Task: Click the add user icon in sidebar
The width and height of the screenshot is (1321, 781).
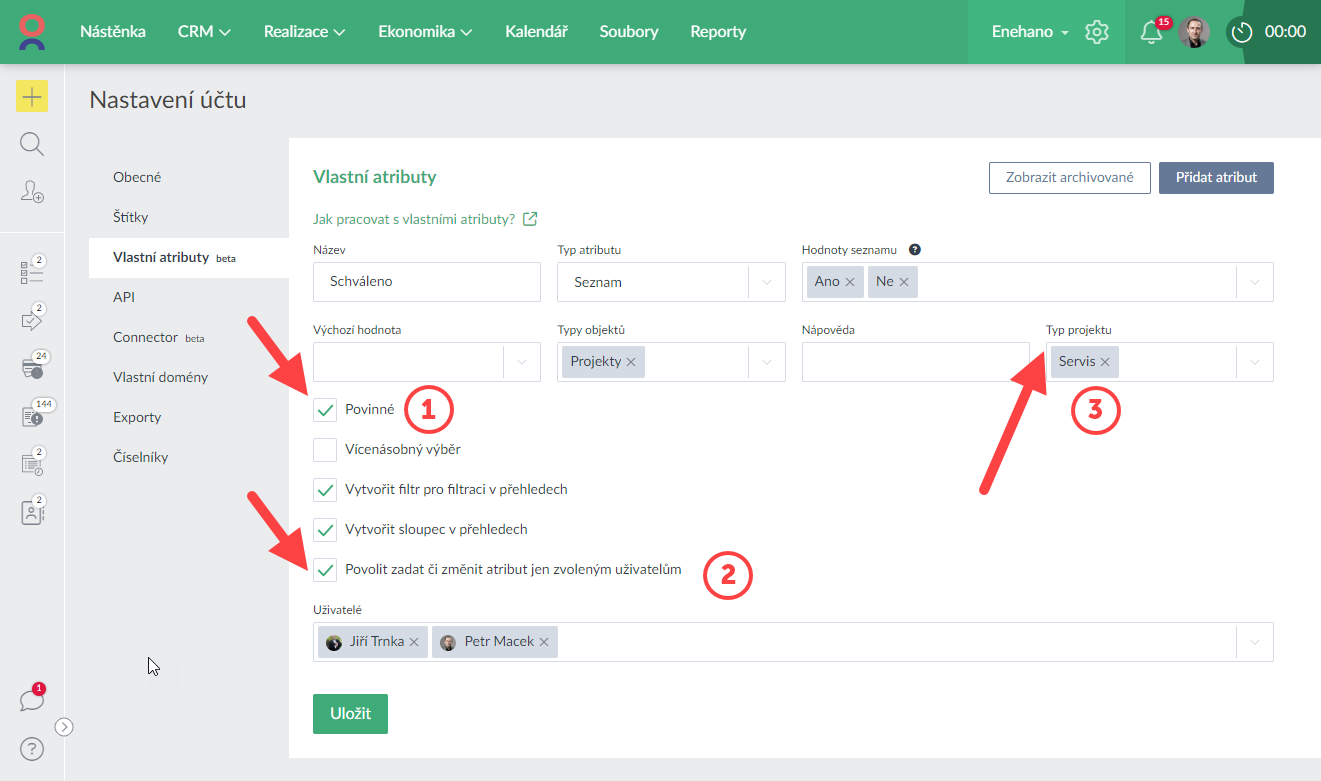Action: pos(32,192)
